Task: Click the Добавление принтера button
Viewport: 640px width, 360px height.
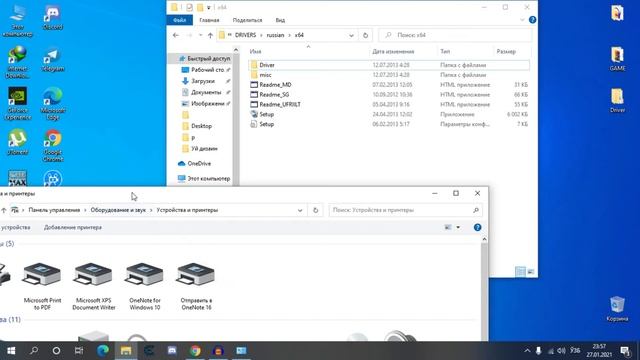Action: (73, 227)
